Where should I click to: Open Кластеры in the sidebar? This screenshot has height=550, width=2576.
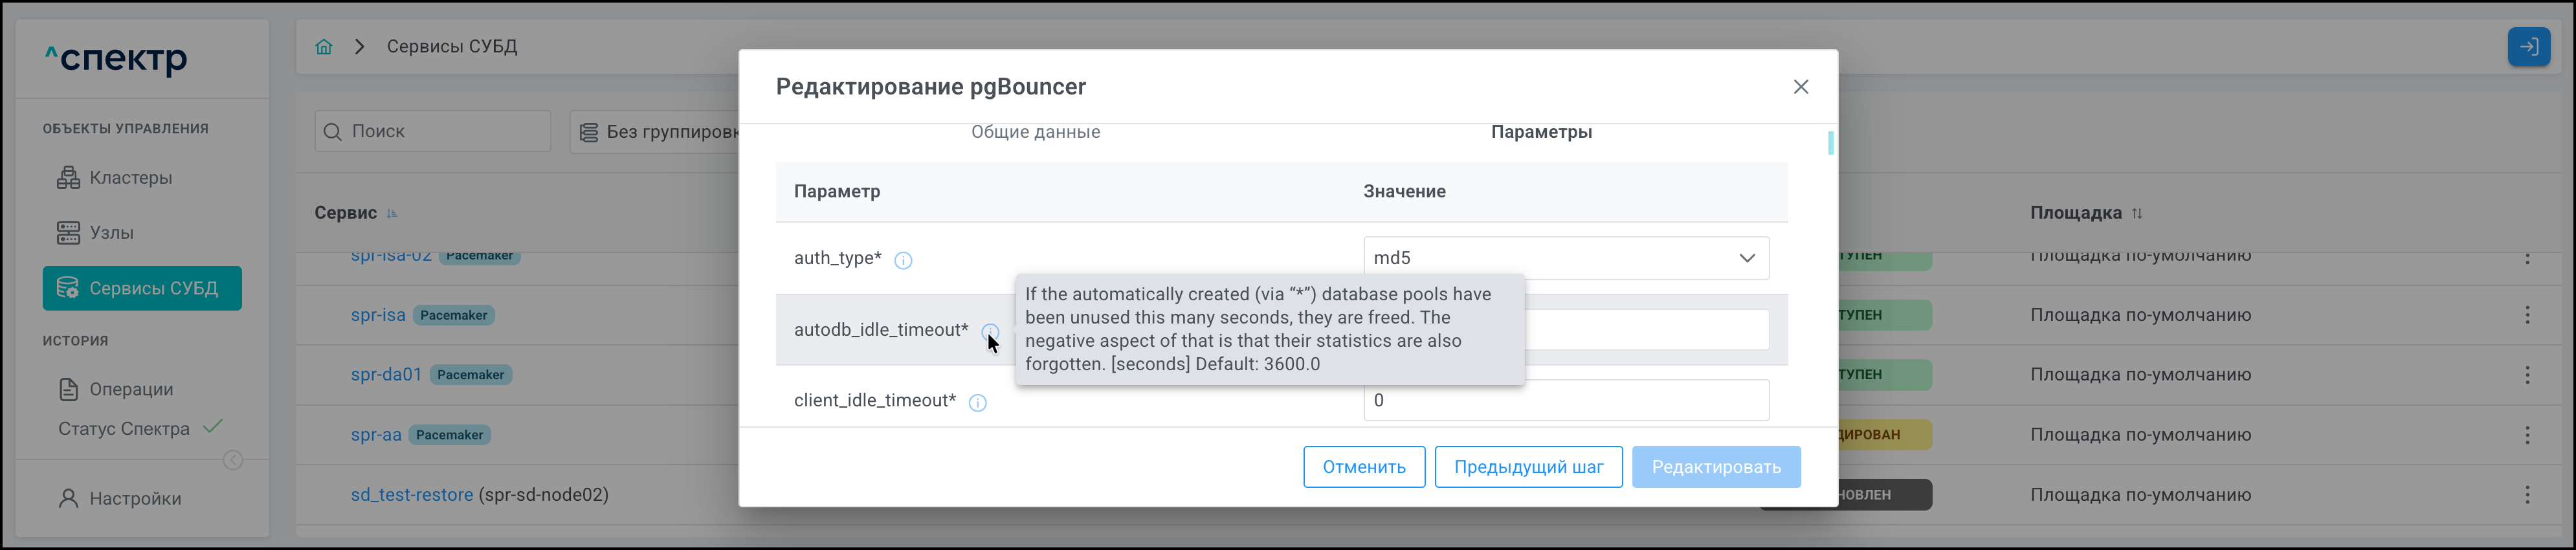pyautogui.click(x=130, y=178)
